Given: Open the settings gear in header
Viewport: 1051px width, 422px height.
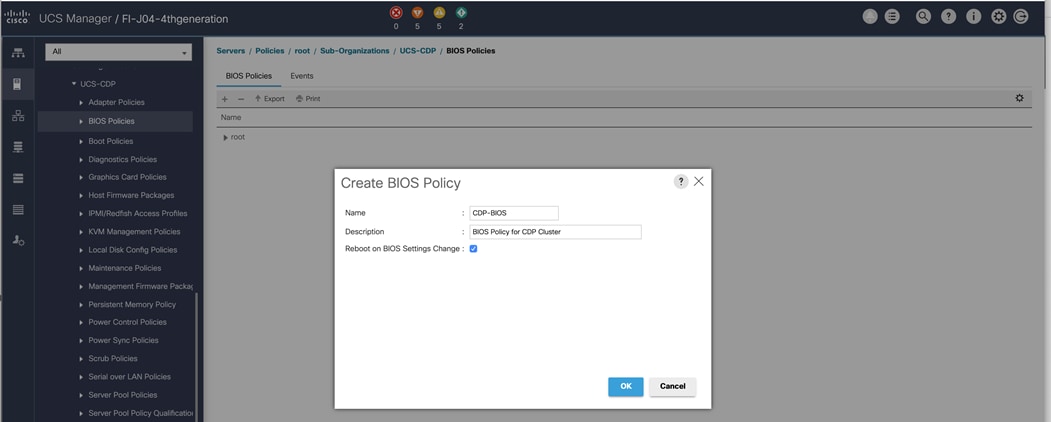Looking at the screenshot, I should [x=998, y=17].
